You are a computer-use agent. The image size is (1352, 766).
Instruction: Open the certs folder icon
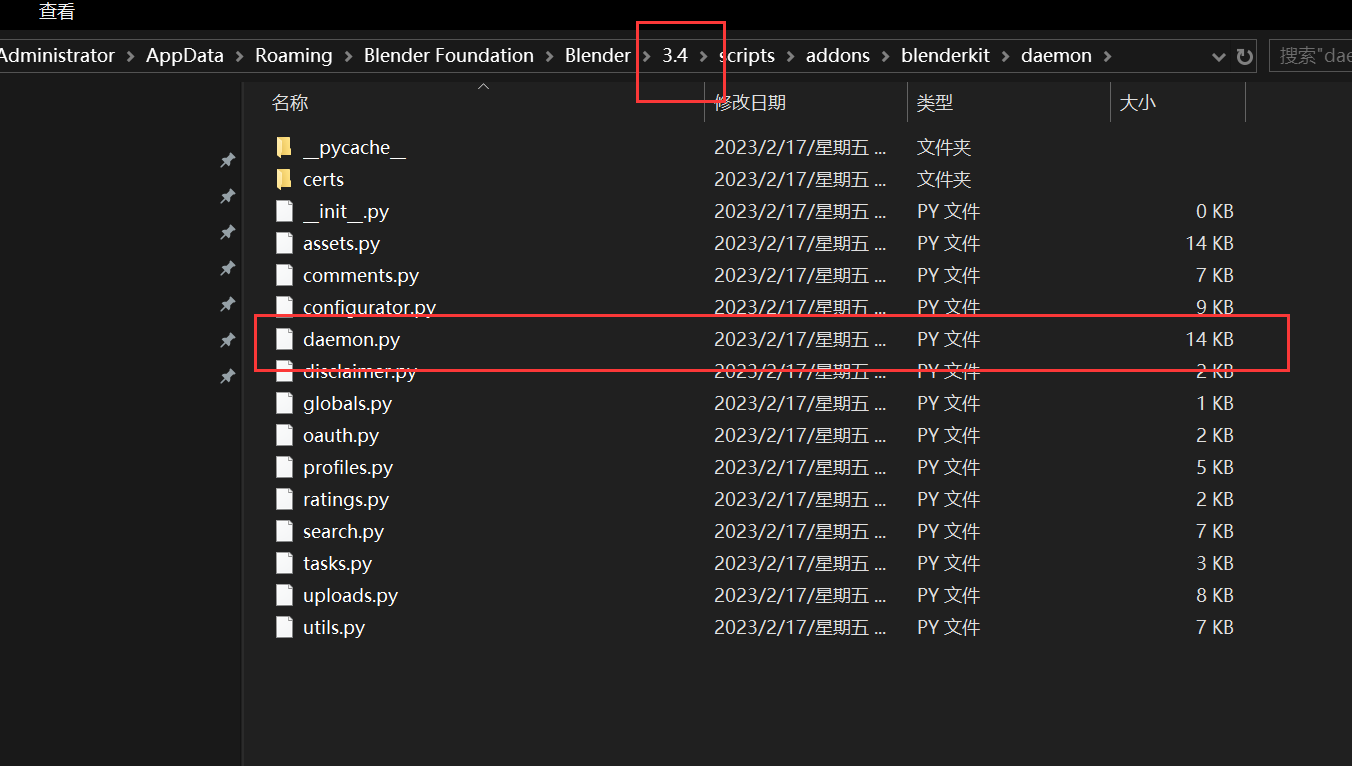(283, 179)
